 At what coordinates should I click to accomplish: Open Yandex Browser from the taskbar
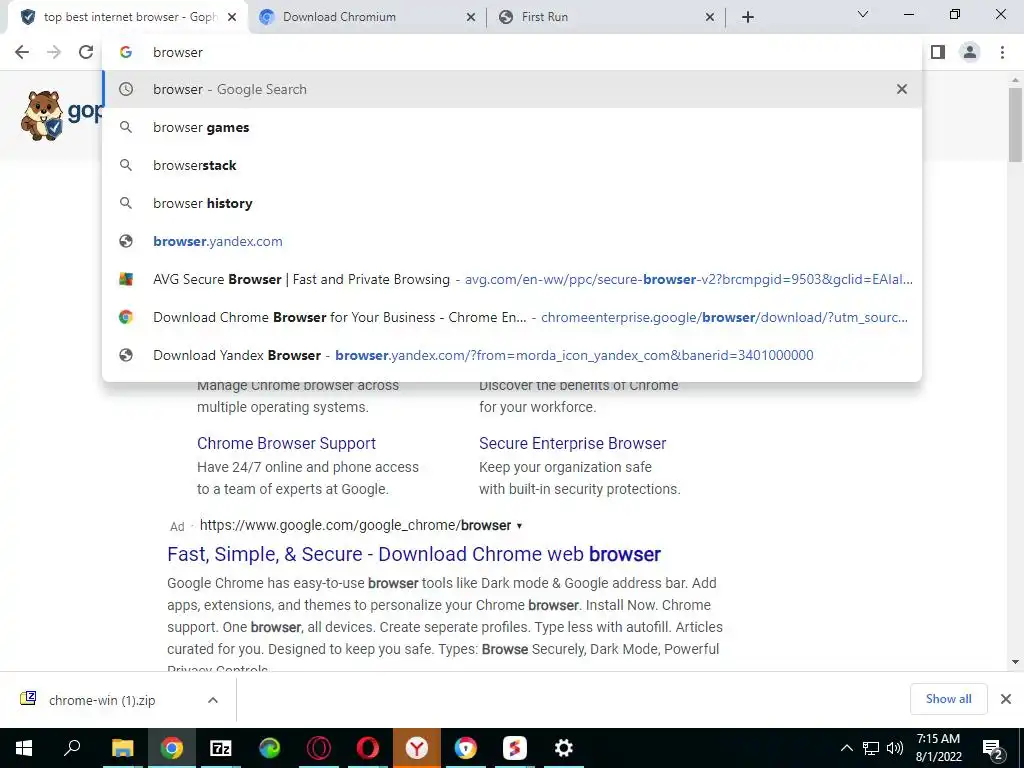[x=417, y=748]
